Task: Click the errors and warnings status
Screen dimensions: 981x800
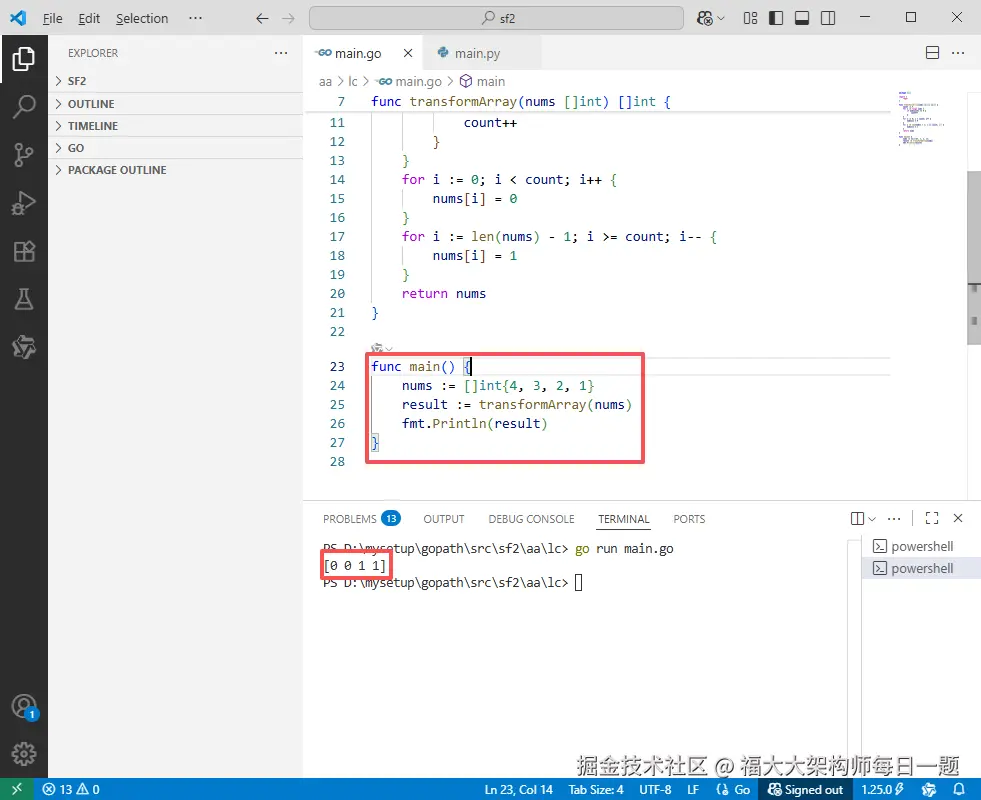Action: pos(71,789)
